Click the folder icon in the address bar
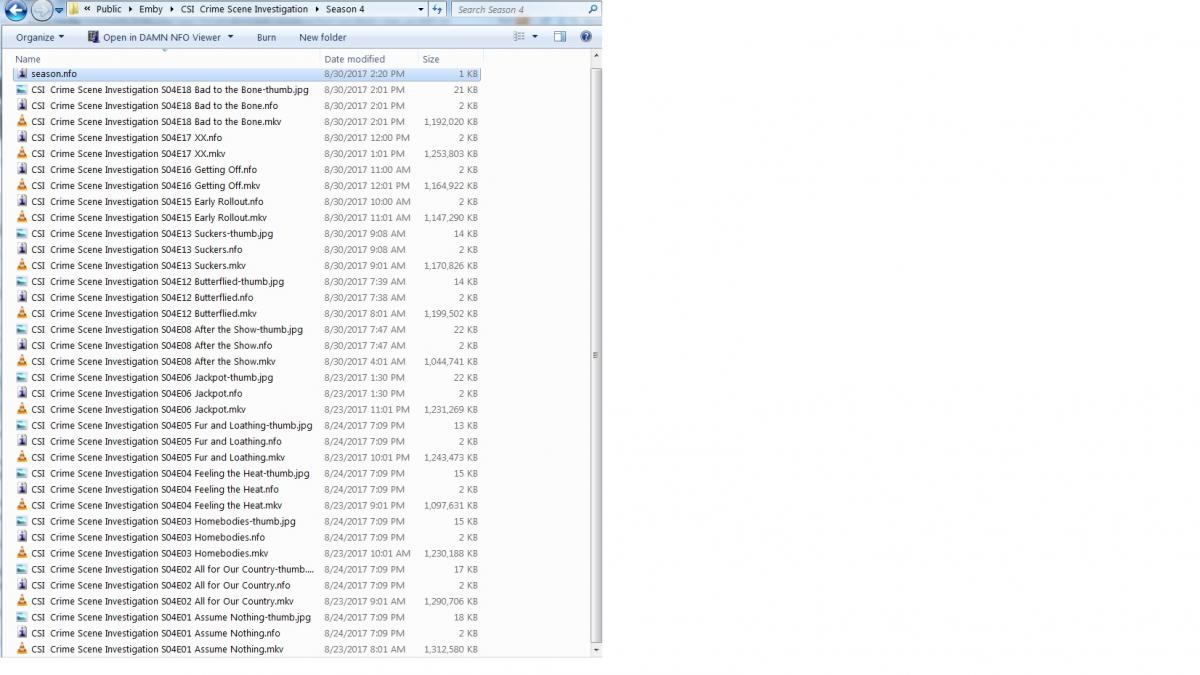1200x675 pixels. click(75, 9)
